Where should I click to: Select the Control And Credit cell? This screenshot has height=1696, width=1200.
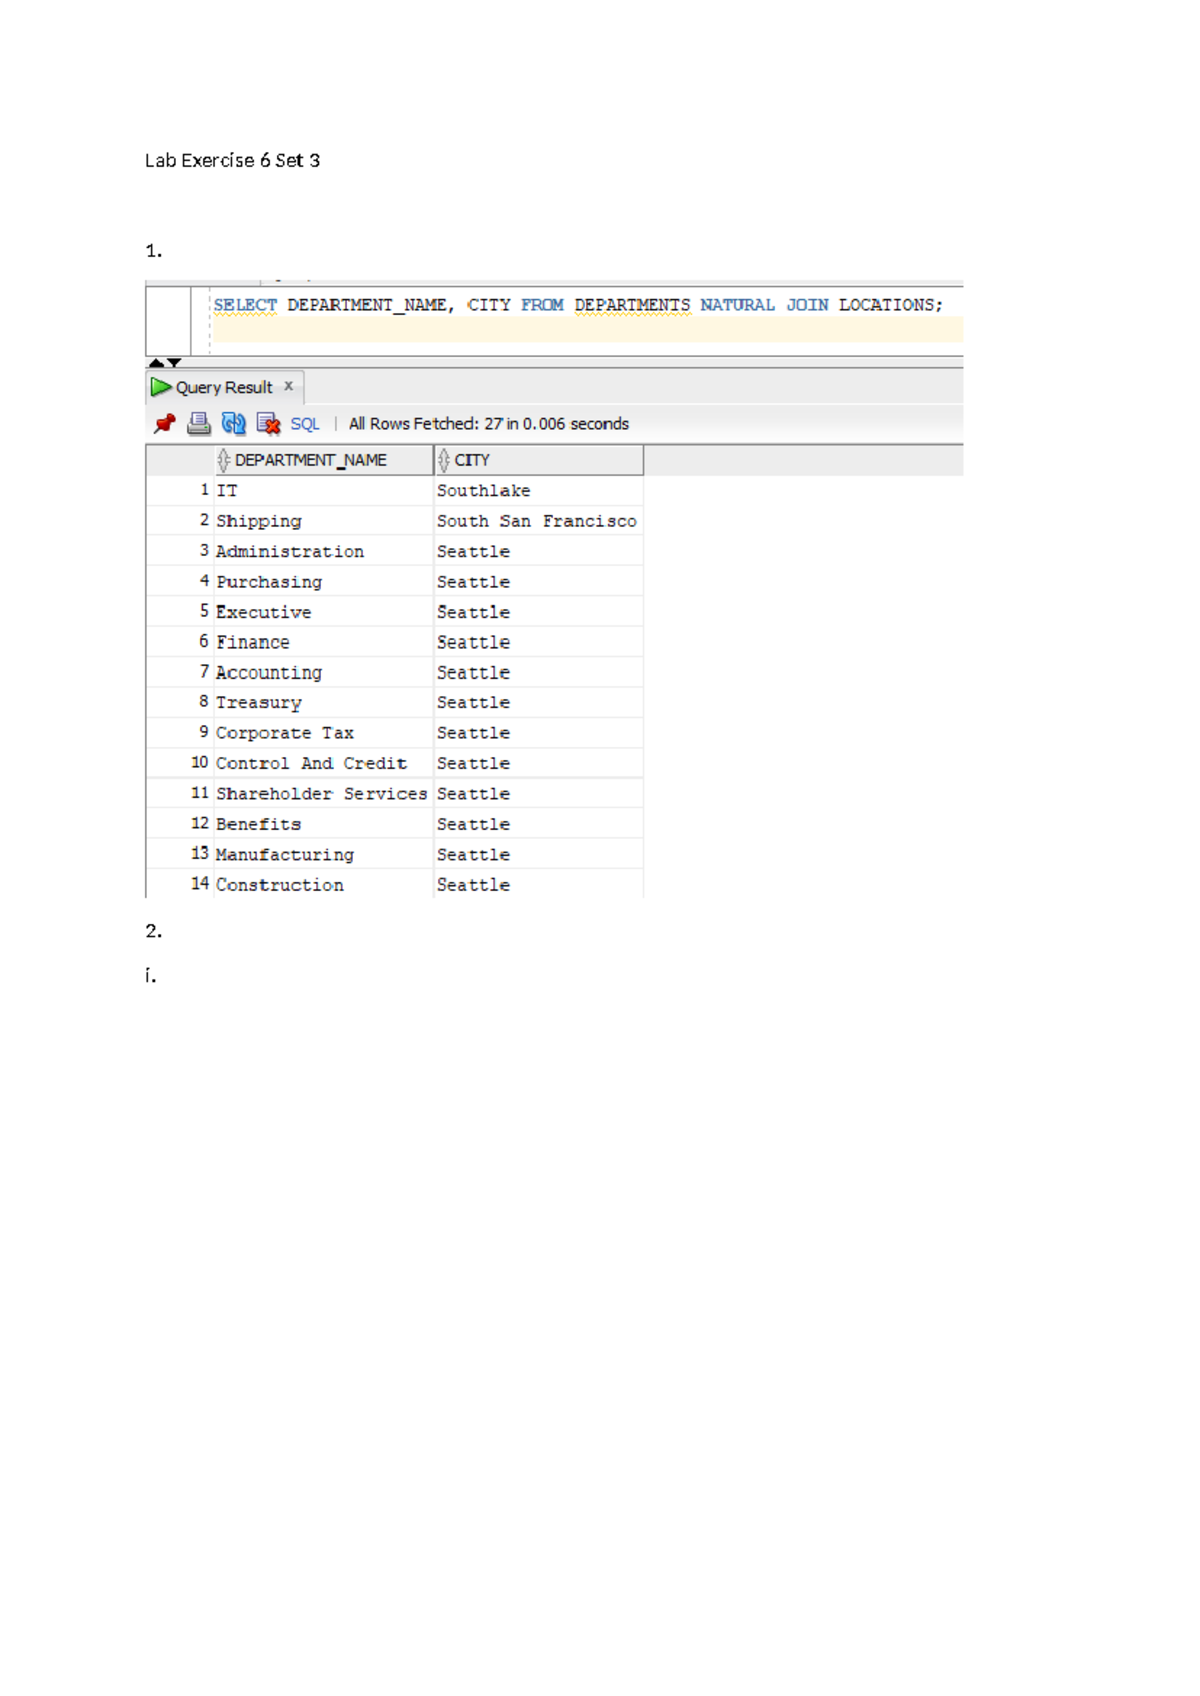point(323,763)
